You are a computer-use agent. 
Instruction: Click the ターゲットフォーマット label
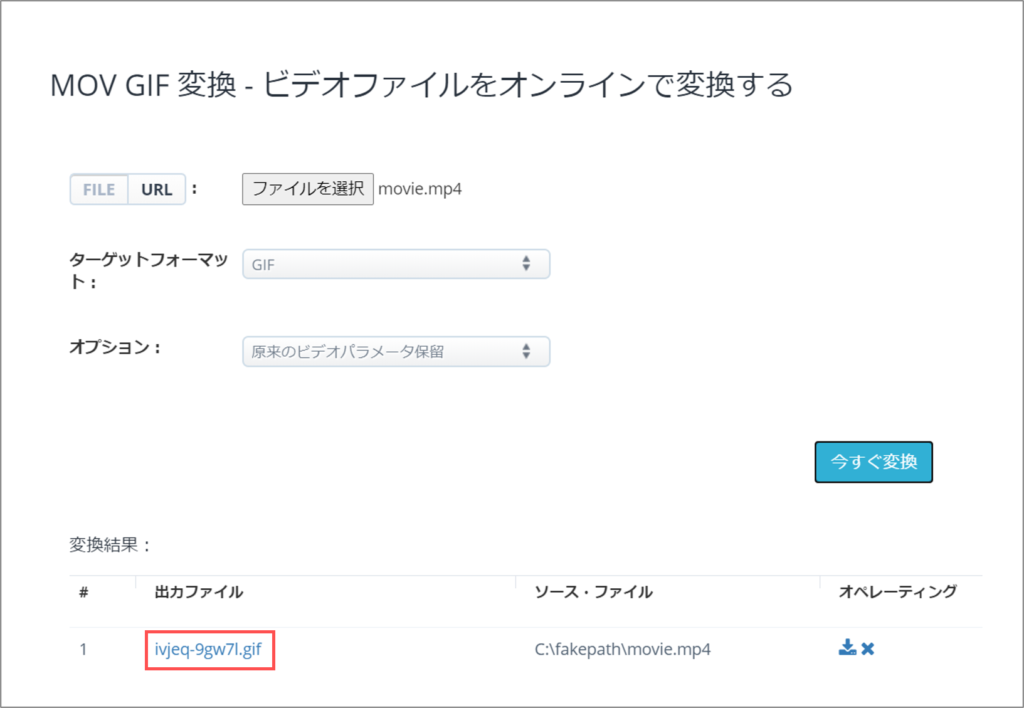(x=148, y=270)
